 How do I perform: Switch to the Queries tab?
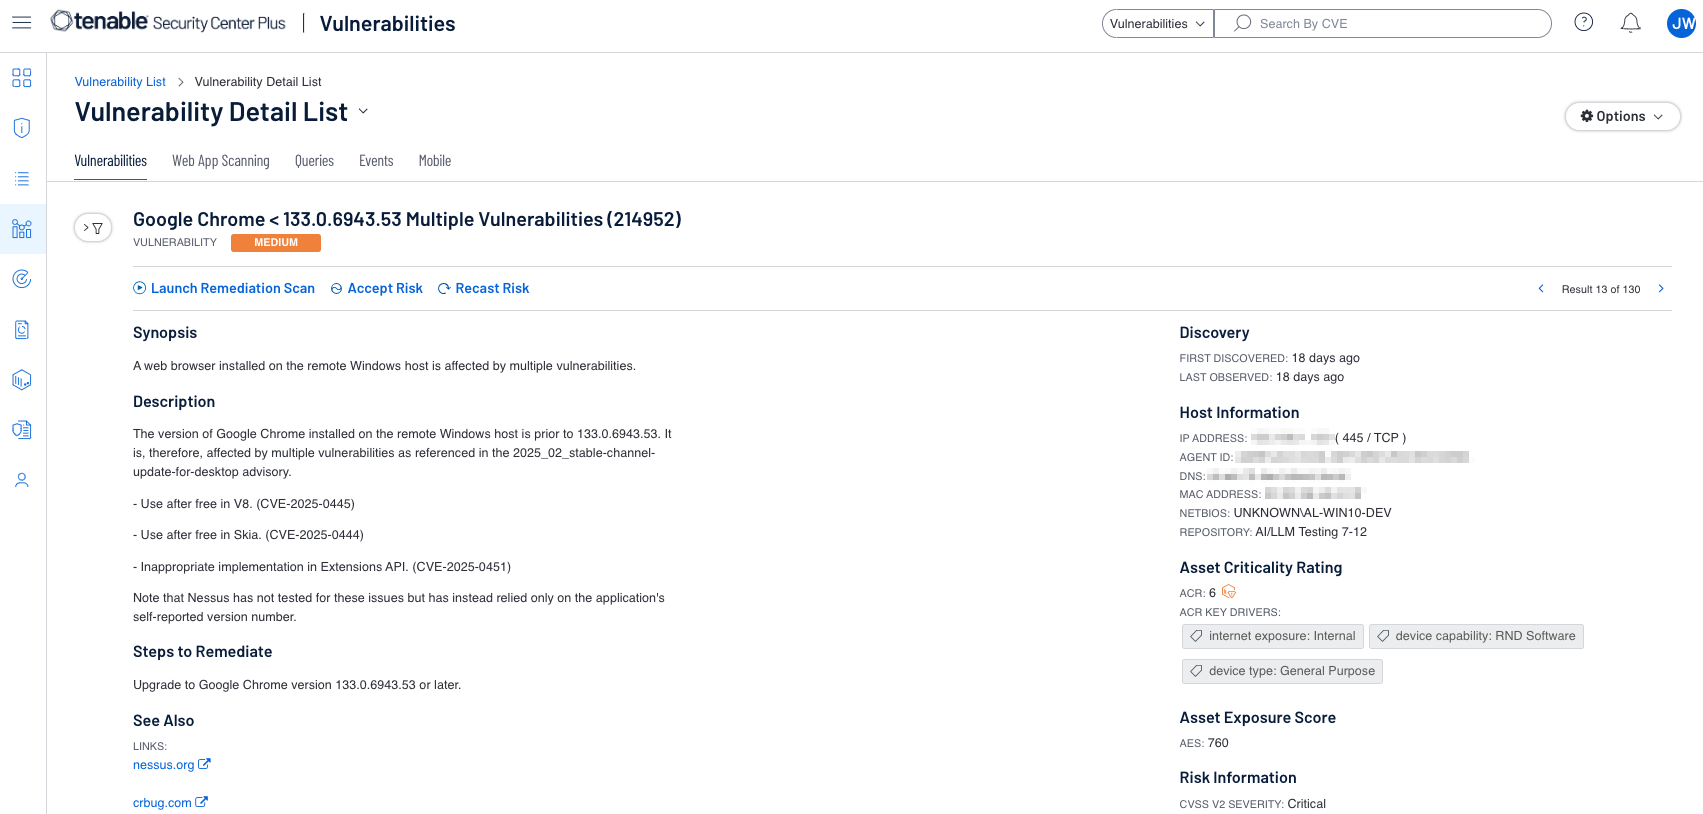[x=314, y=161]
